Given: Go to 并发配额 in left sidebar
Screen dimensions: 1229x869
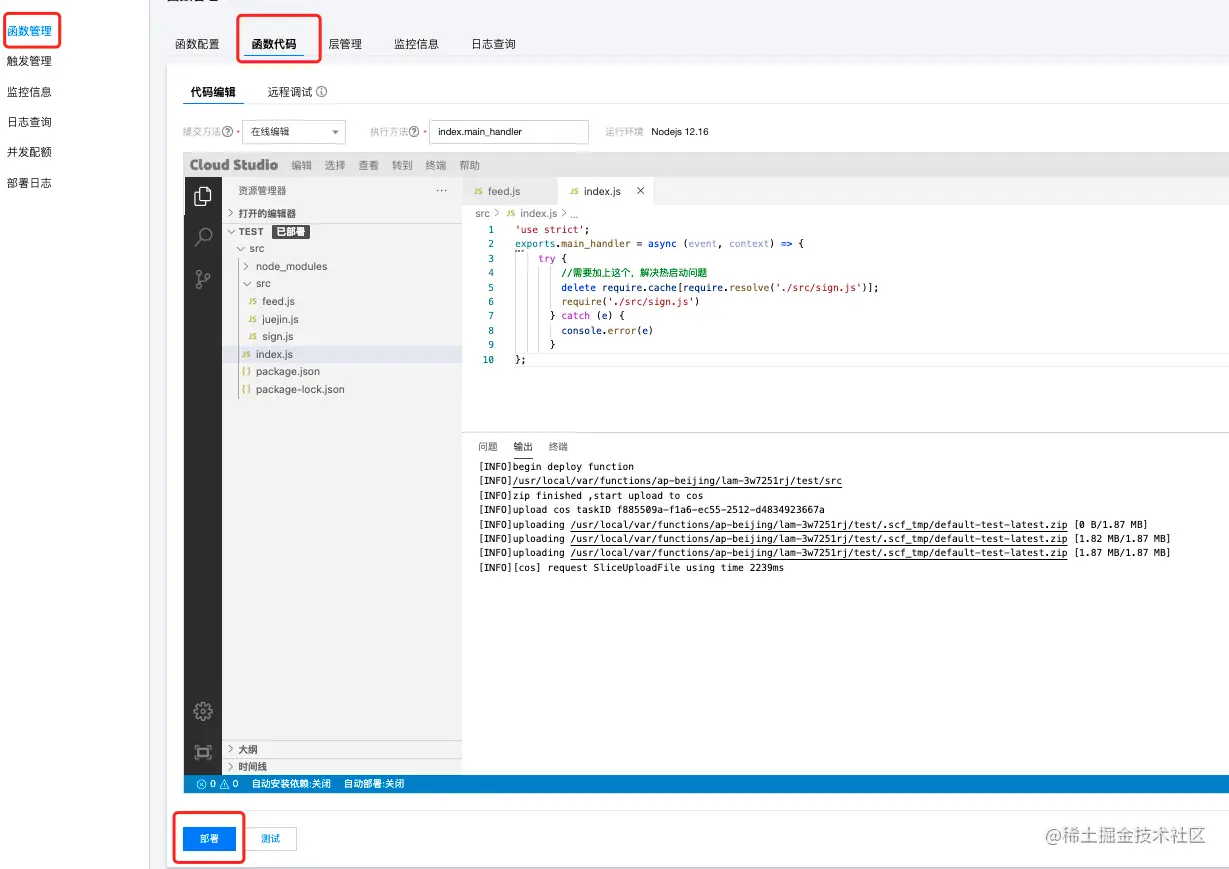Looking at the screenshot, I should tap(29, 152).
